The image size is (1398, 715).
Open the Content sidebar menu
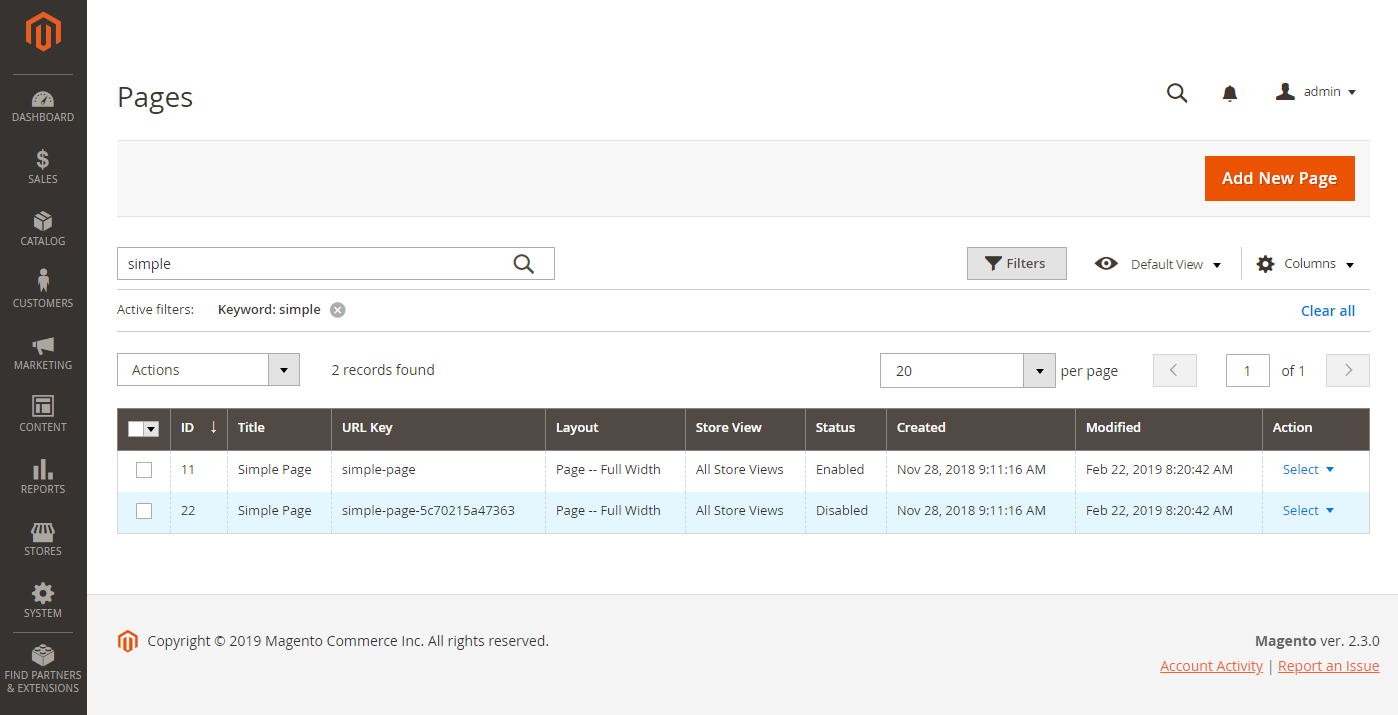[x=43, y=416]
